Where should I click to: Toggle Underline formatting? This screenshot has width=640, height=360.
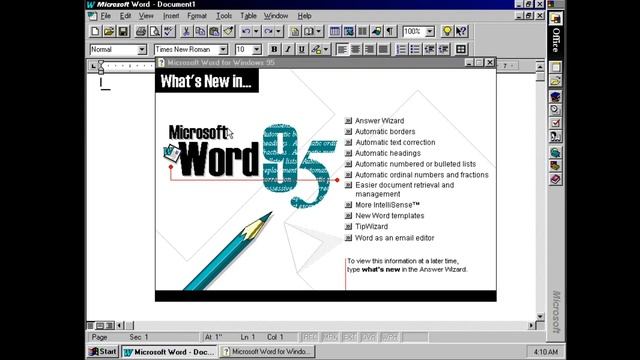[302, 49]
